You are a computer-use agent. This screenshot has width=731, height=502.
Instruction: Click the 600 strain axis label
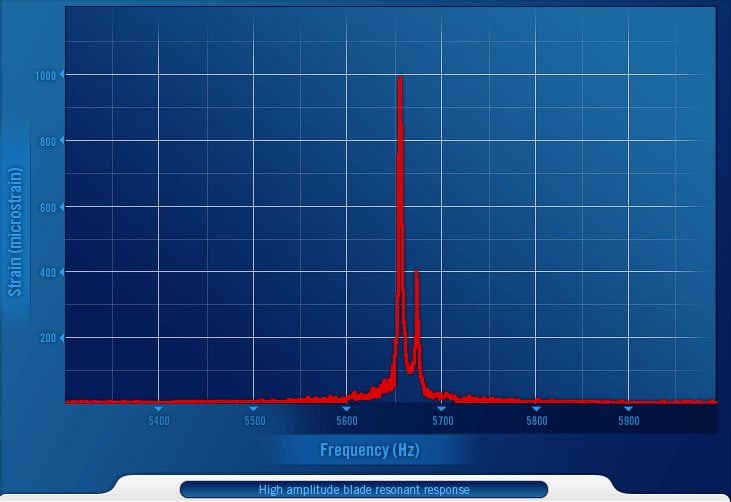tap(48, 208)
